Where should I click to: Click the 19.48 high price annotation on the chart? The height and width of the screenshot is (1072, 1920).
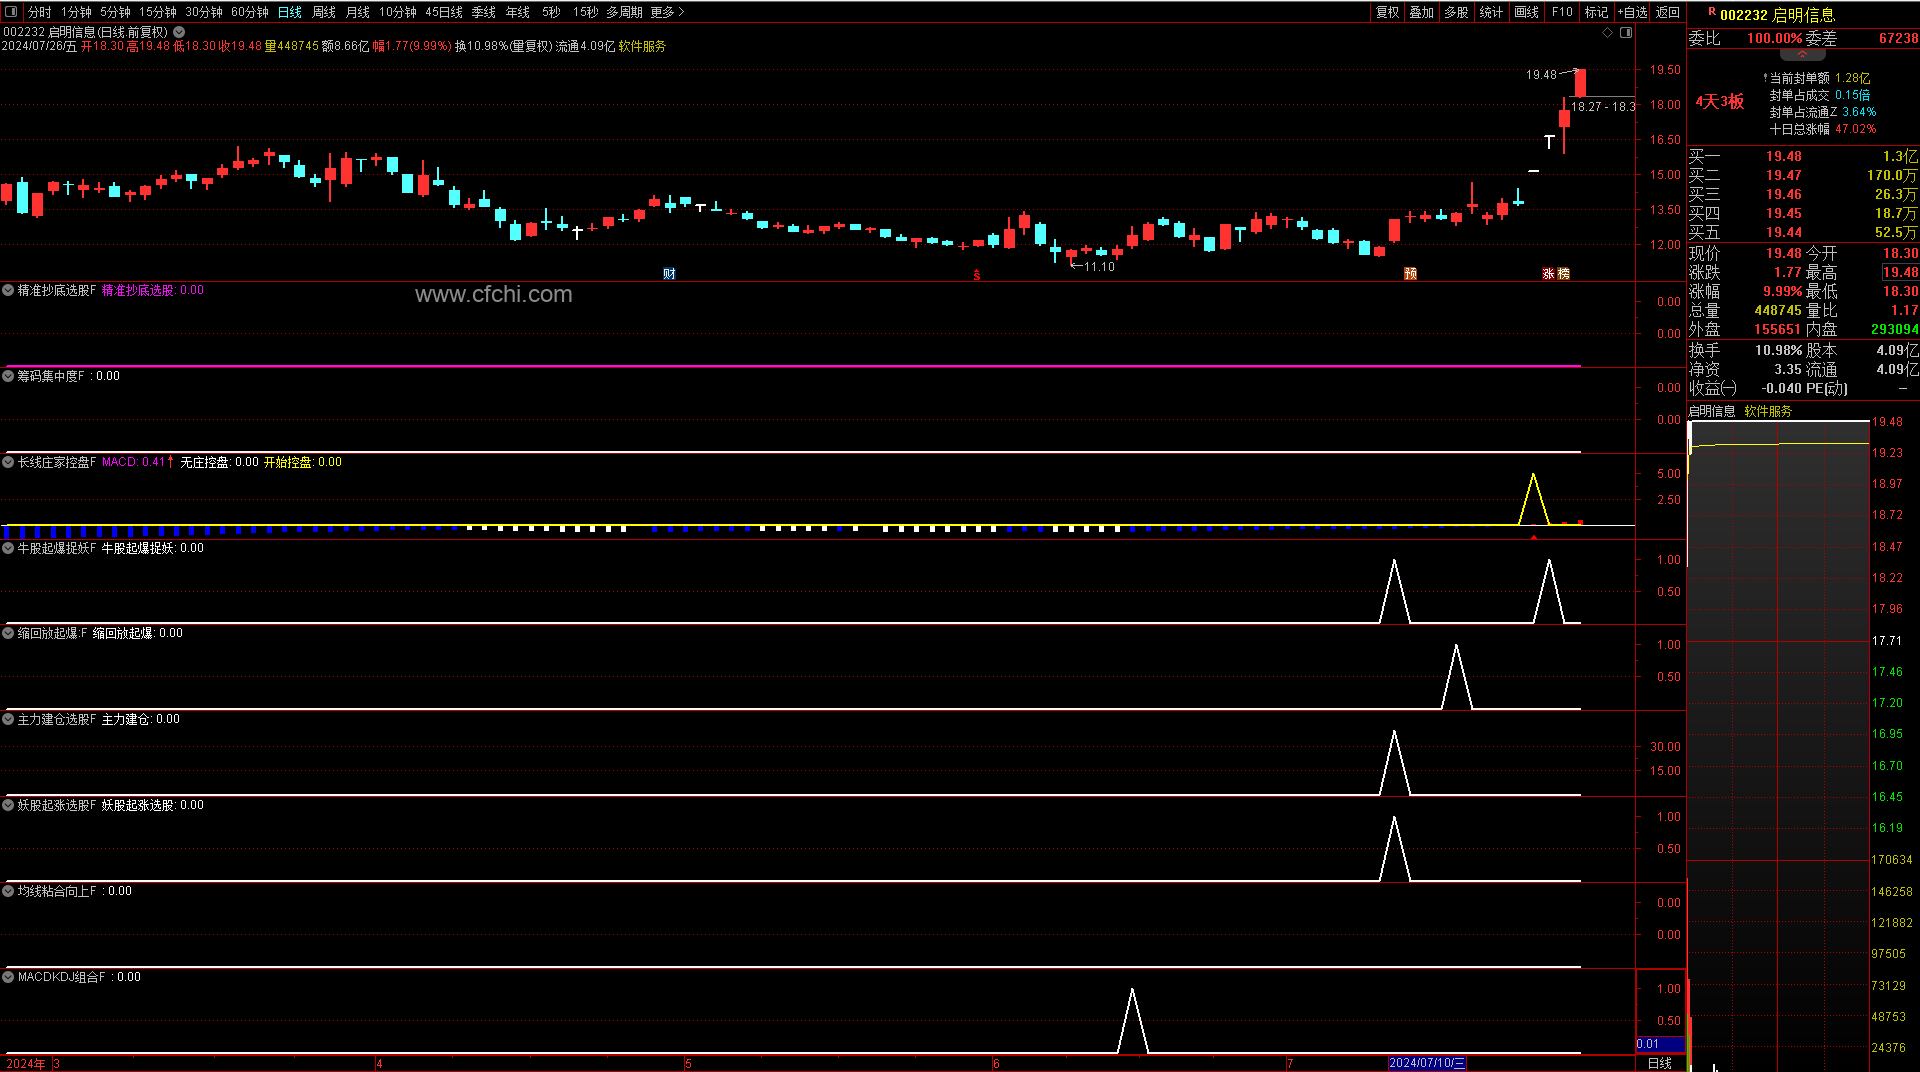tap(1541, 75)
